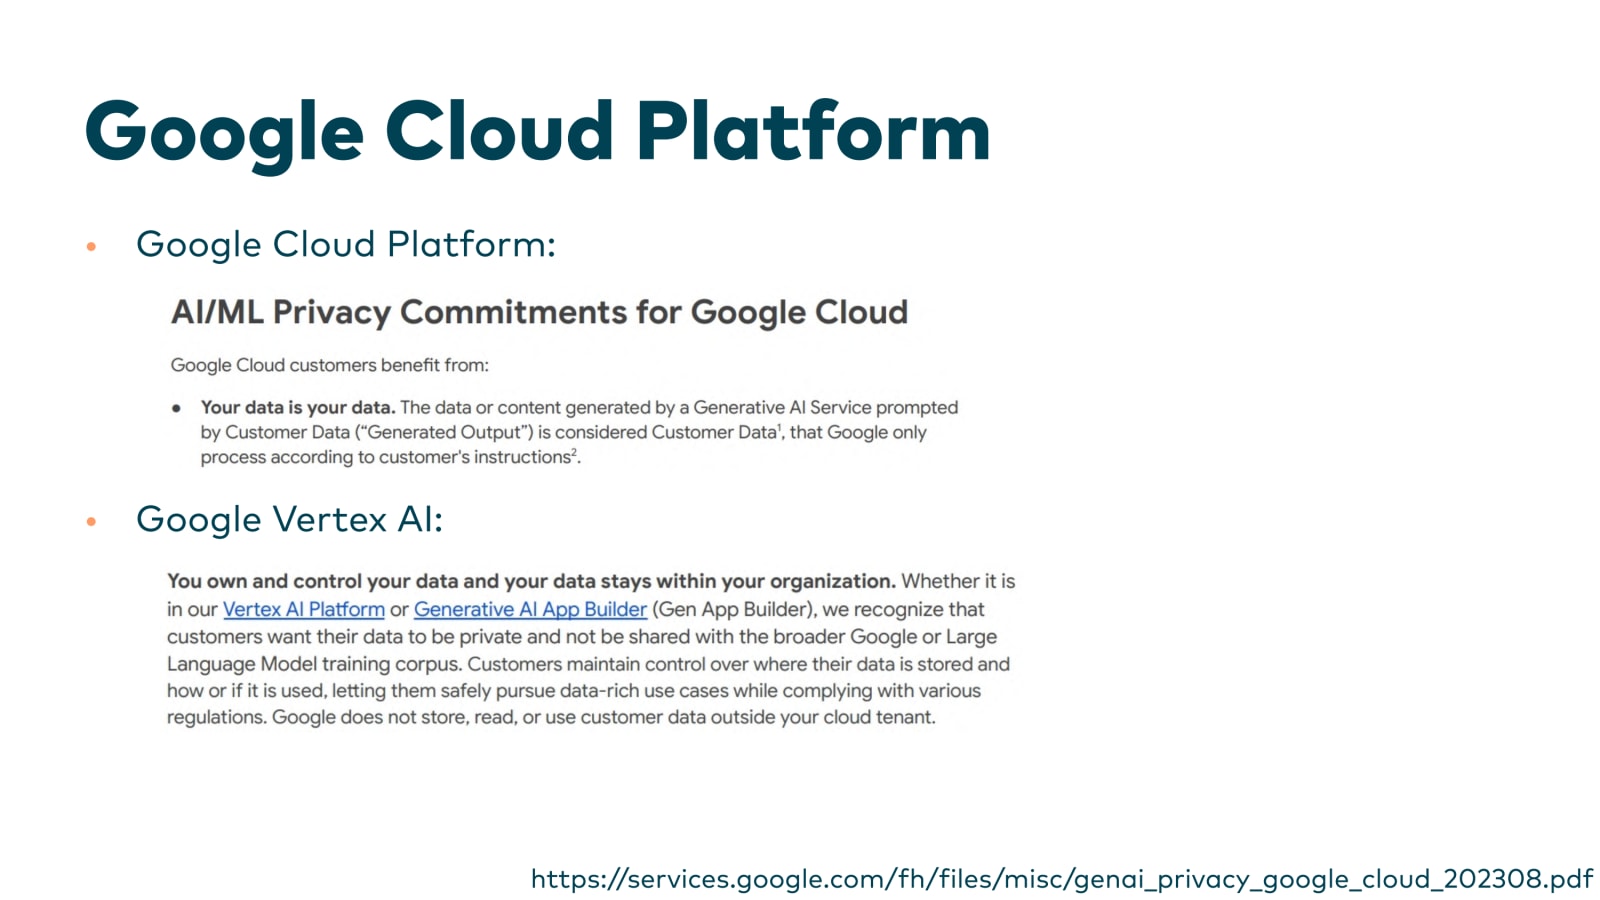Click the 'Google Vertex AI:' bullet text
Viewport: 1600px width, 900px height.
pyautogui.click(x=289, y=520)
